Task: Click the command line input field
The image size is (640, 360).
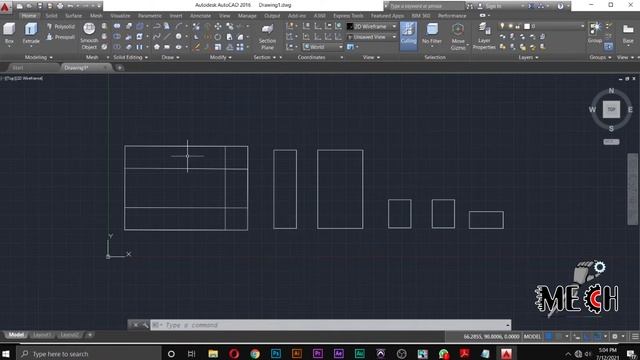Action: (x=331, y=325)
